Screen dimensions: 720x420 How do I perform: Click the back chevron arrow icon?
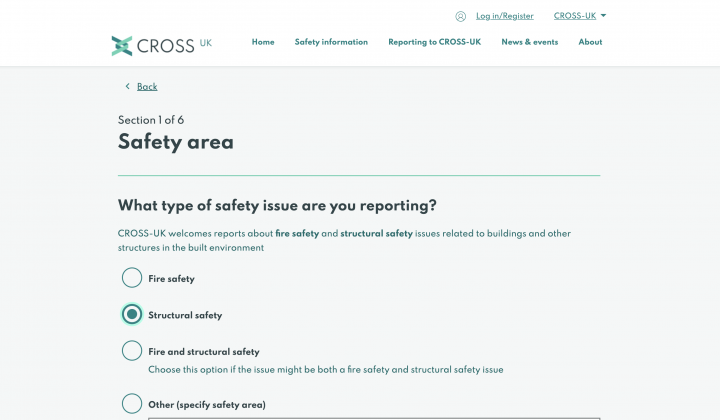(128, 86)
